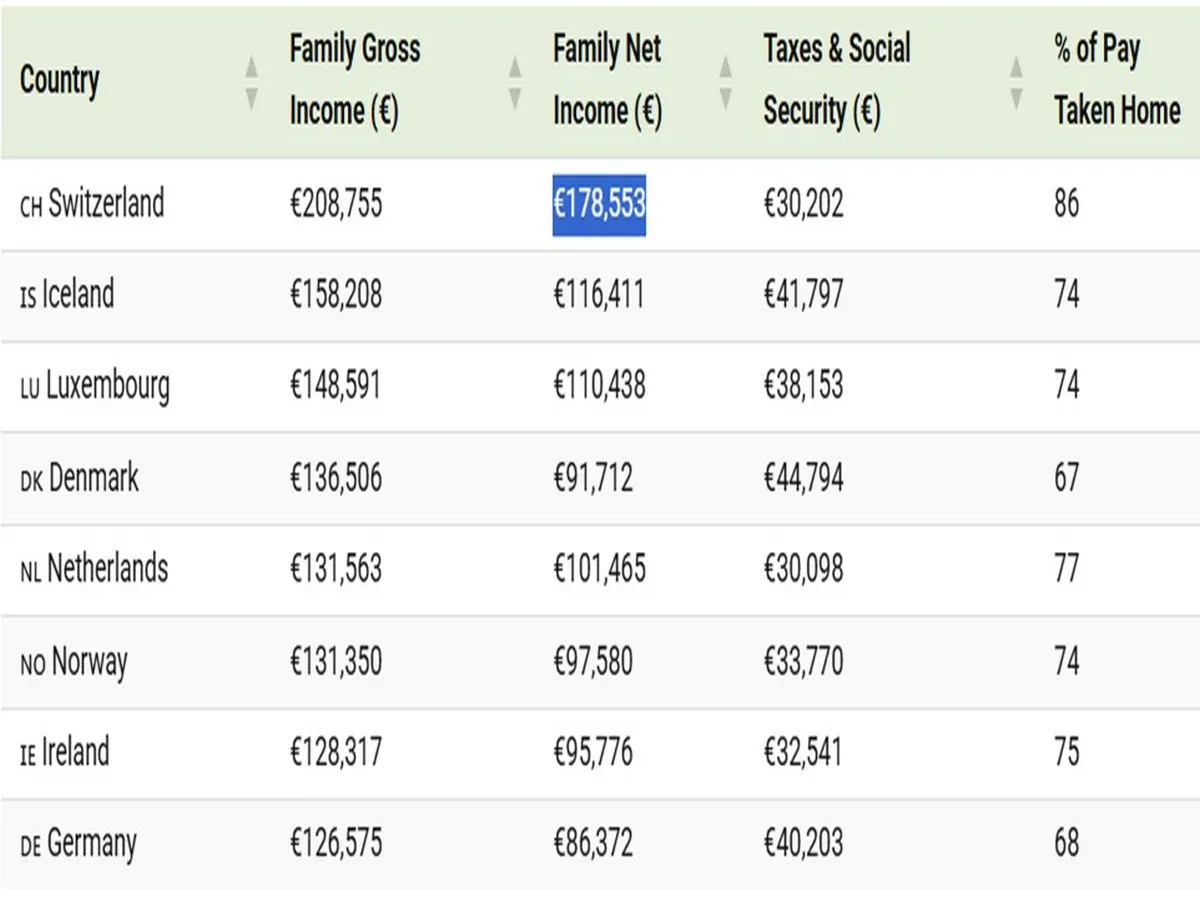Click the Netherlands row label
The image size is (1200, 900).
(107, 569)
